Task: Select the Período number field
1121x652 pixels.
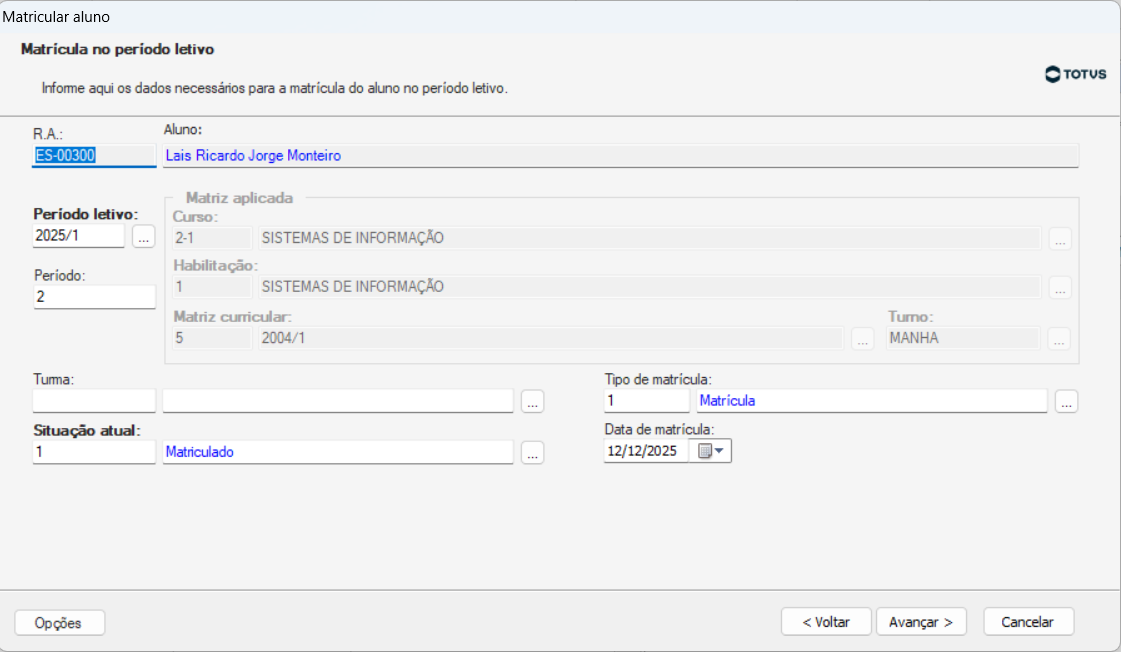Action: (x=94, y=297)
